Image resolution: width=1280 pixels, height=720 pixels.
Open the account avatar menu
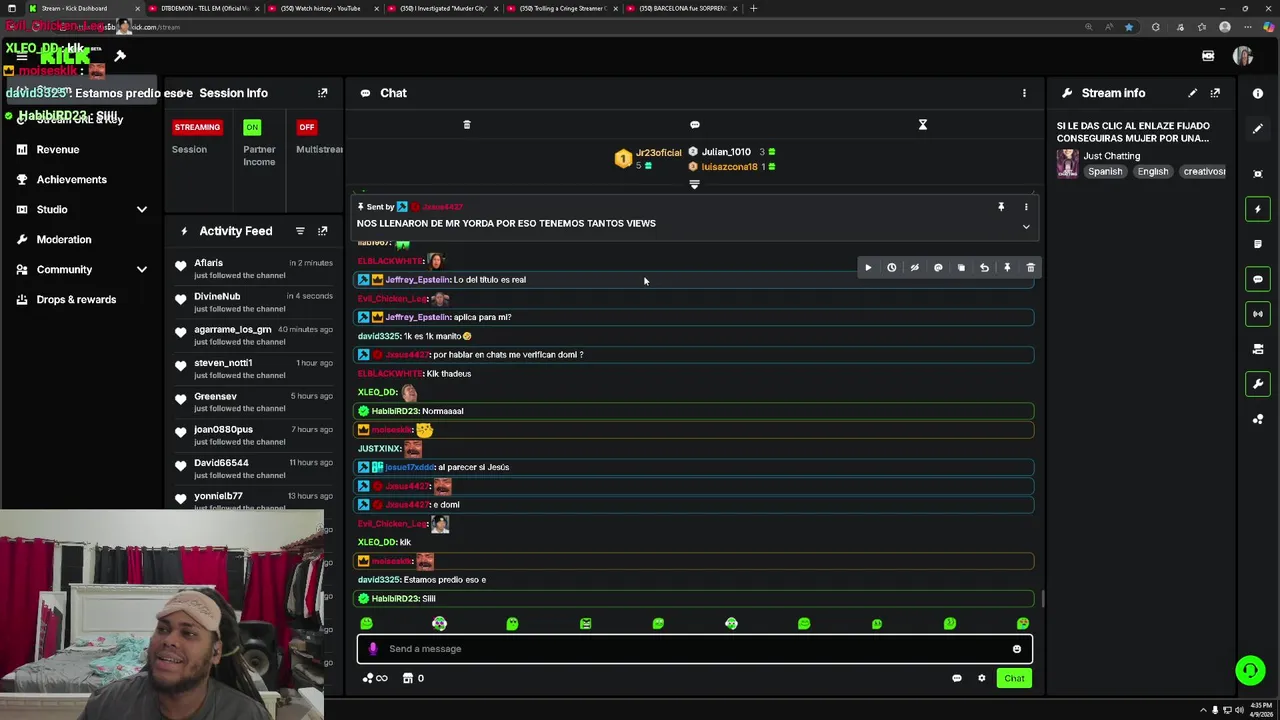tap(1243, 56)
